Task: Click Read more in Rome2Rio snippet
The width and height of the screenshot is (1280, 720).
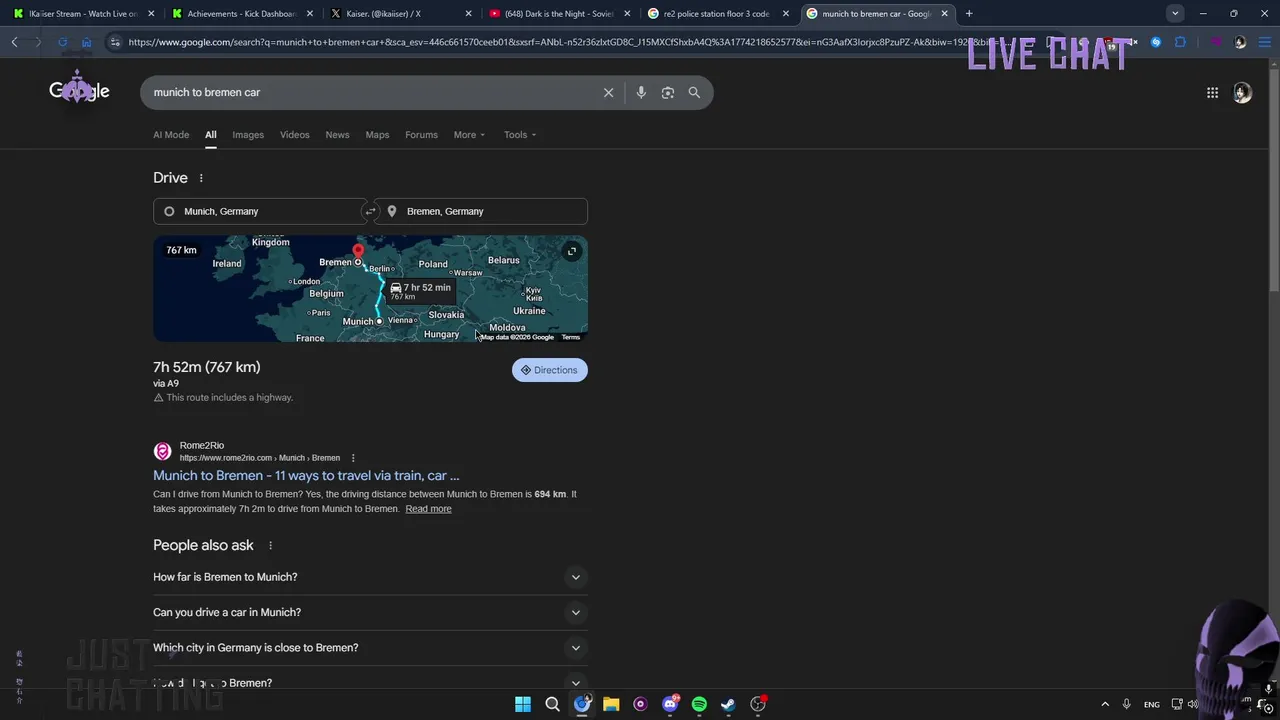Action: point(428,509)
